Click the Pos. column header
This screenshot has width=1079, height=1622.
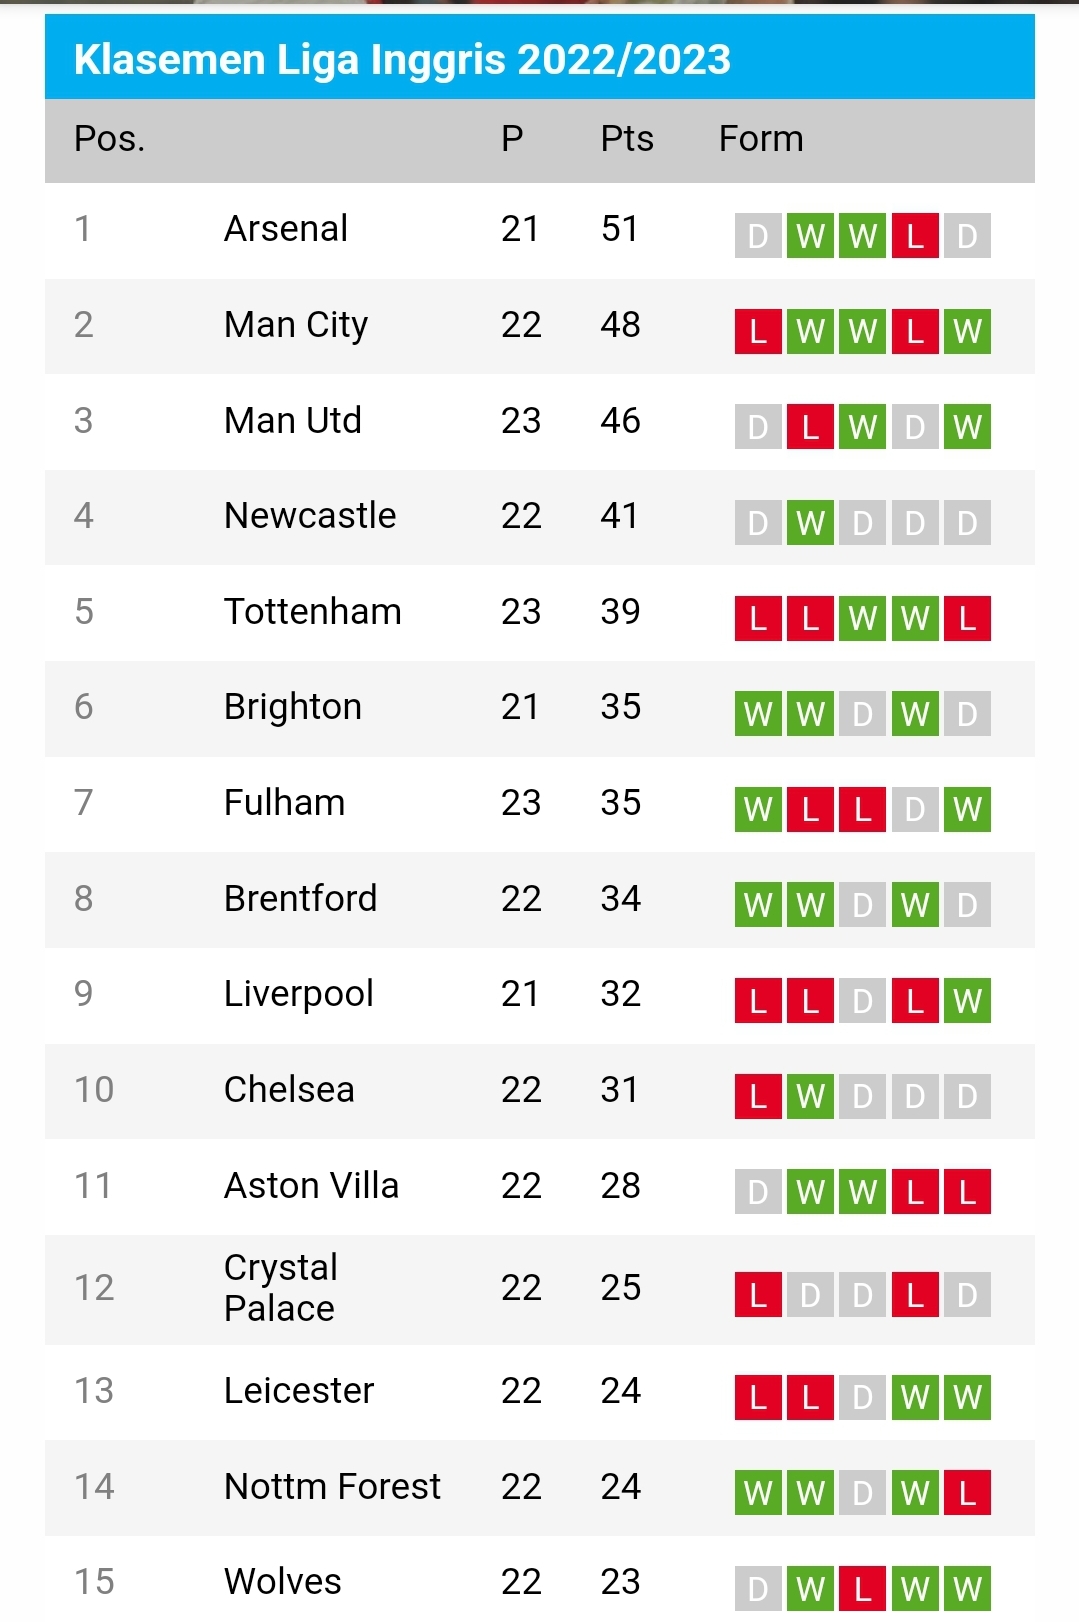point(110,139)
